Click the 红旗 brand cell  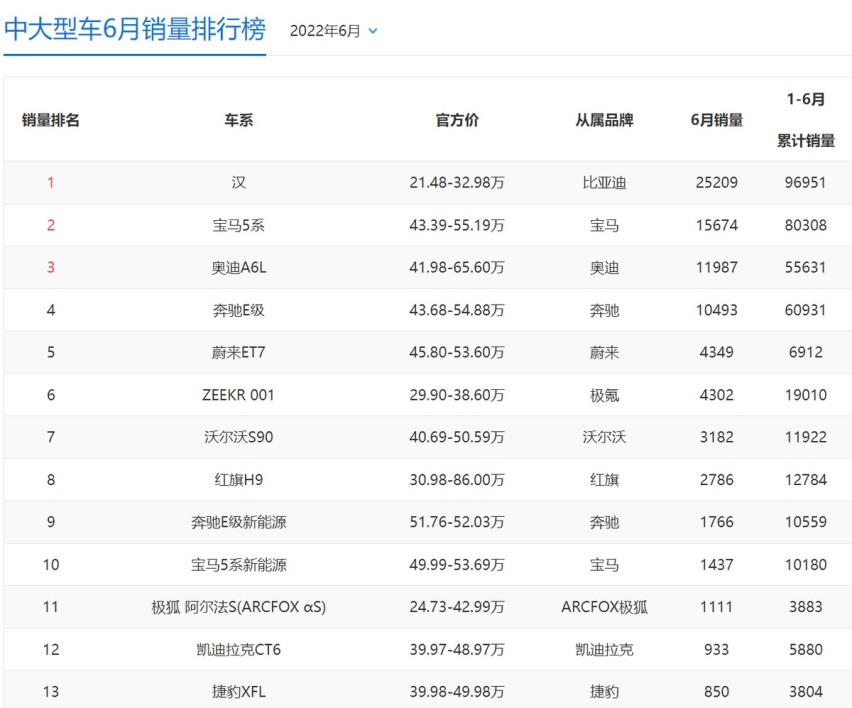click(604, 480)
